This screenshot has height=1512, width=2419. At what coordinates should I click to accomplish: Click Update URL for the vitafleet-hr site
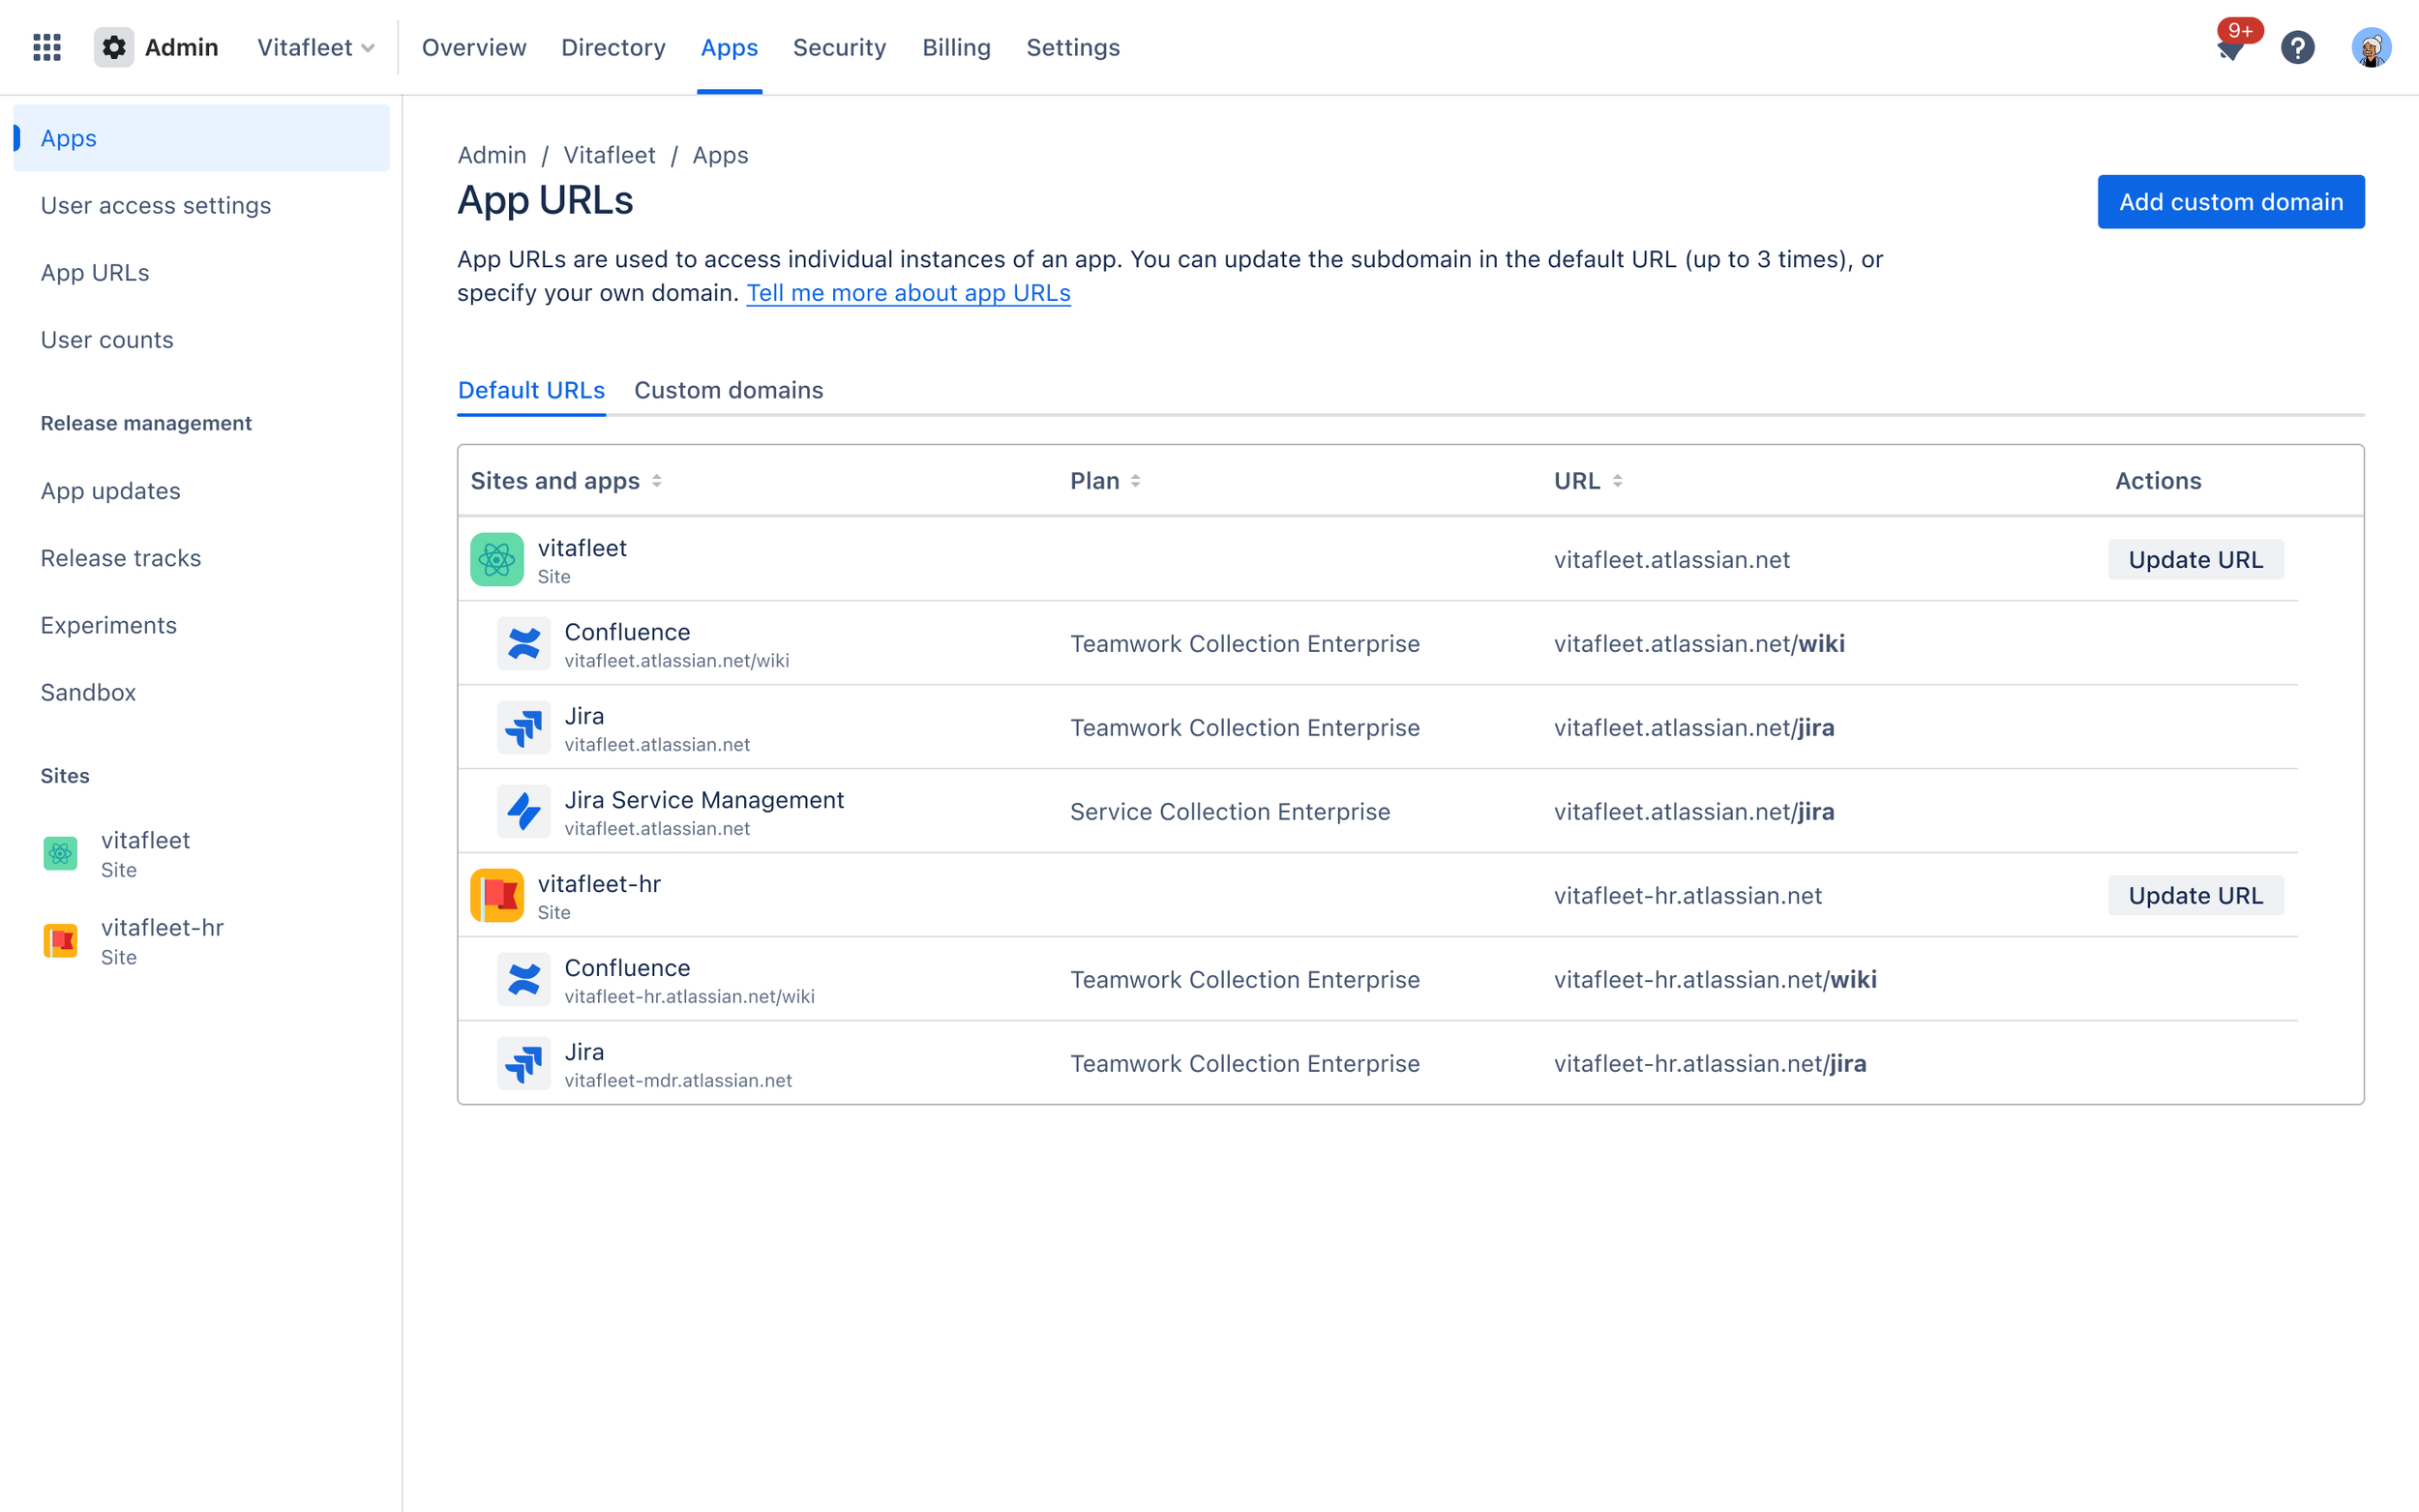click(2196, 895)
